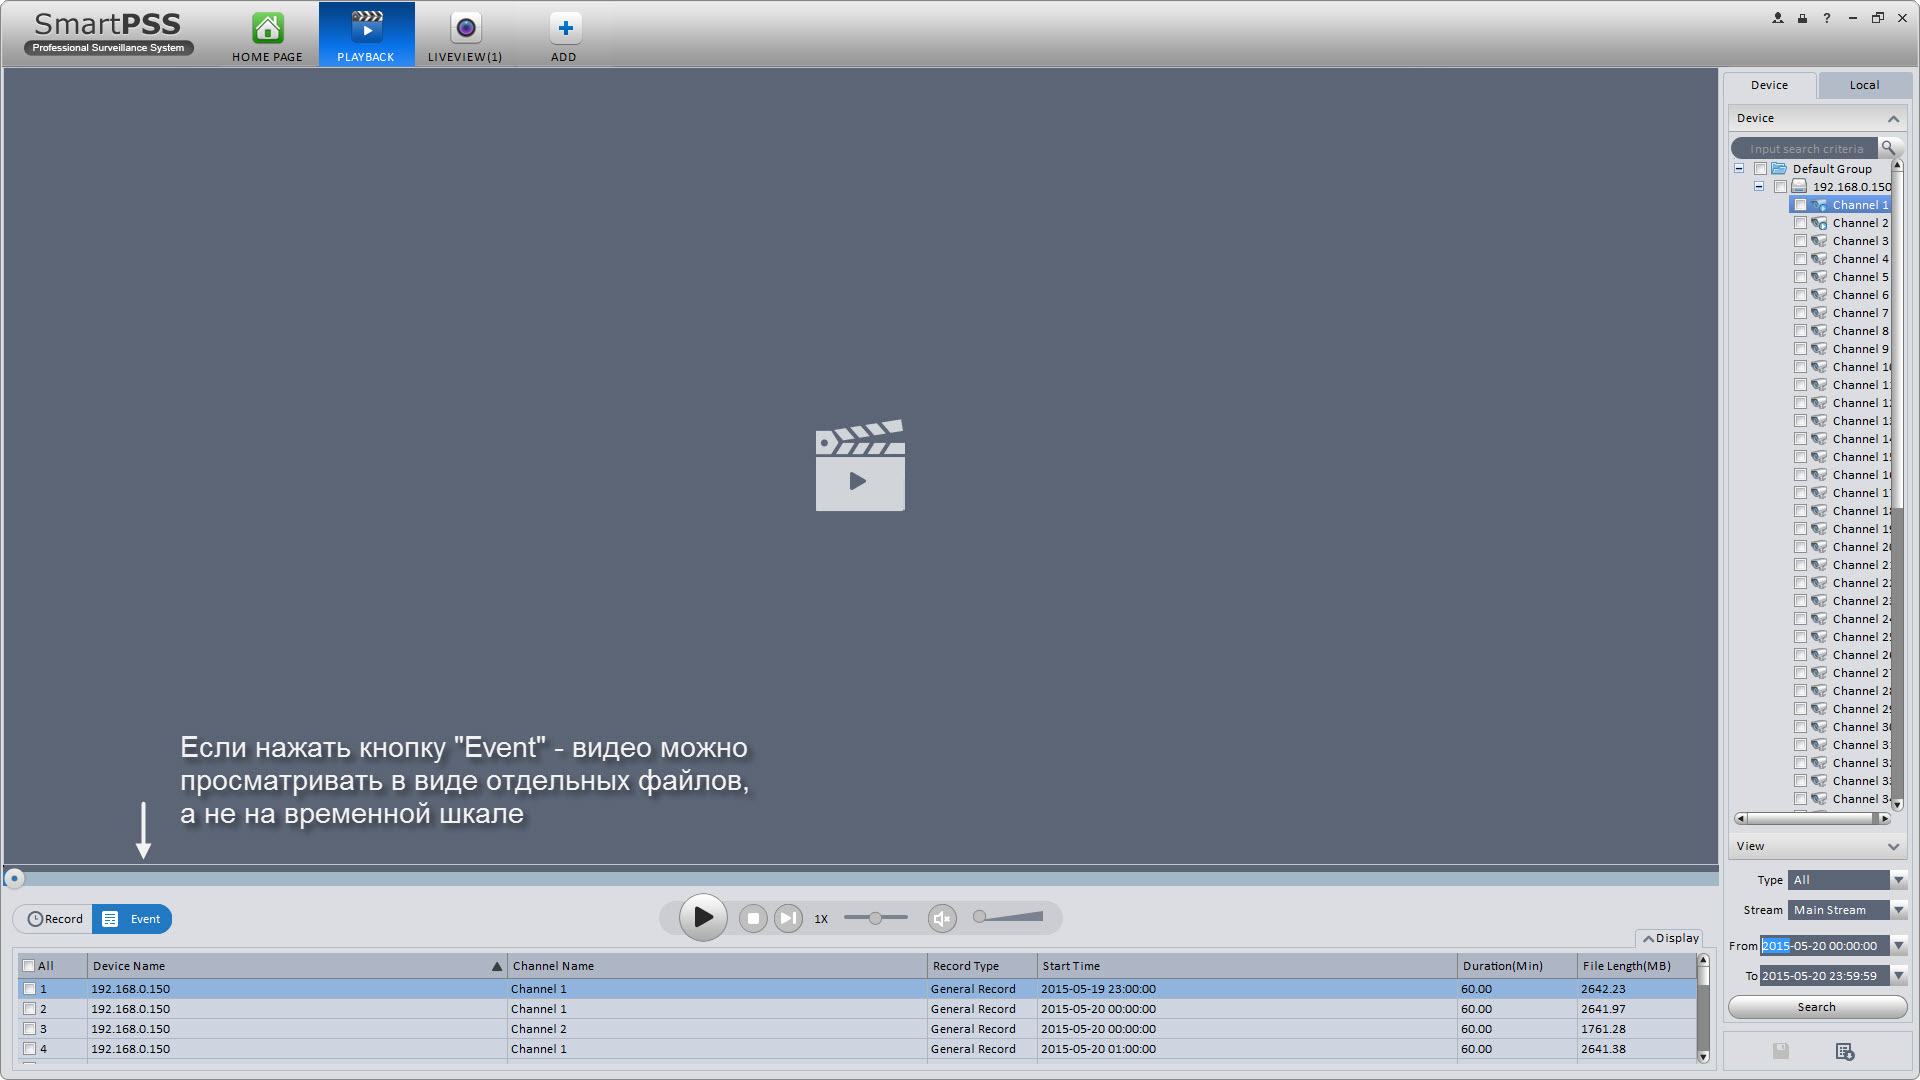Collapse the Display panel toggle
Viewport: 1920px width, 1080px height.
1670,938
